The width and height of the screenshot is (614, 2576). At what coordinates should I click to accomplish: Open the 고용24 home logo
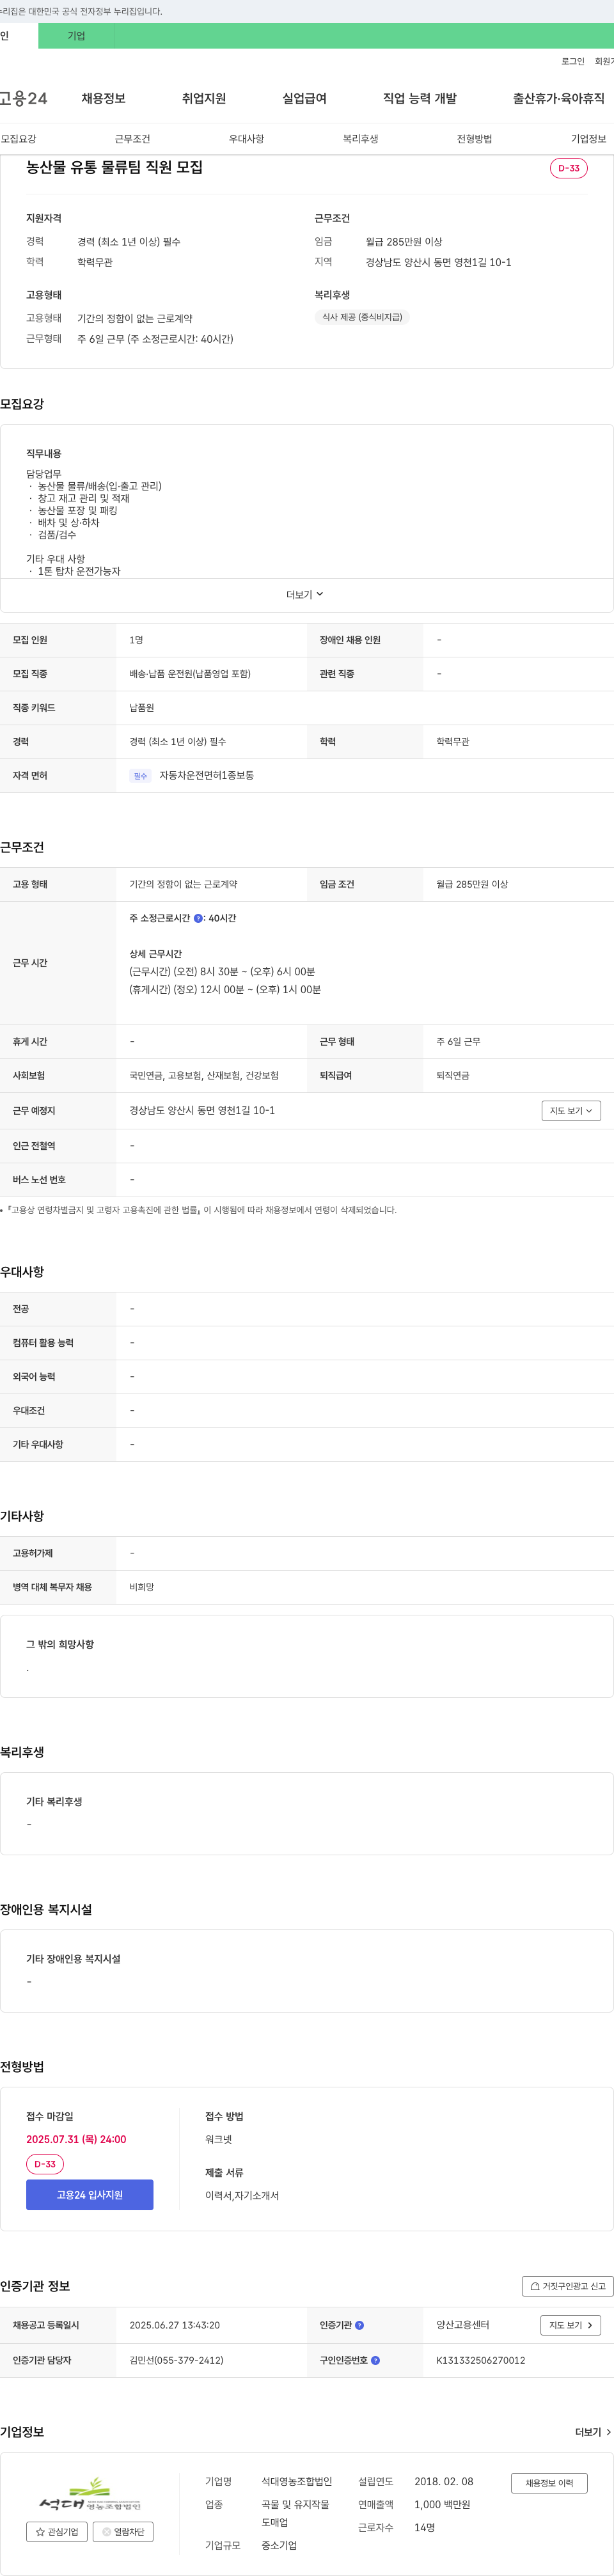coord(23,98)
